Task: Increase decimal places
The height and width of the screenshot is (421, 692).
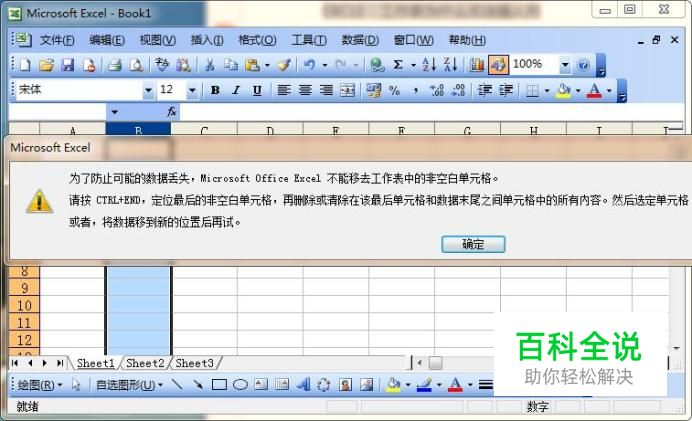Action: 437,90
